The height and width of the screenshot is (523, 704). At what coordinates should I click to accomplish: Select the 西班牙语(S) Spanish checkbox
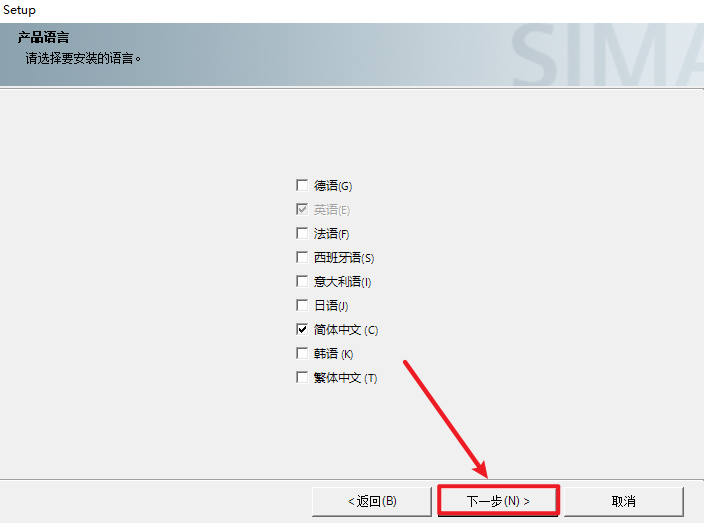[x=302, y=258]
